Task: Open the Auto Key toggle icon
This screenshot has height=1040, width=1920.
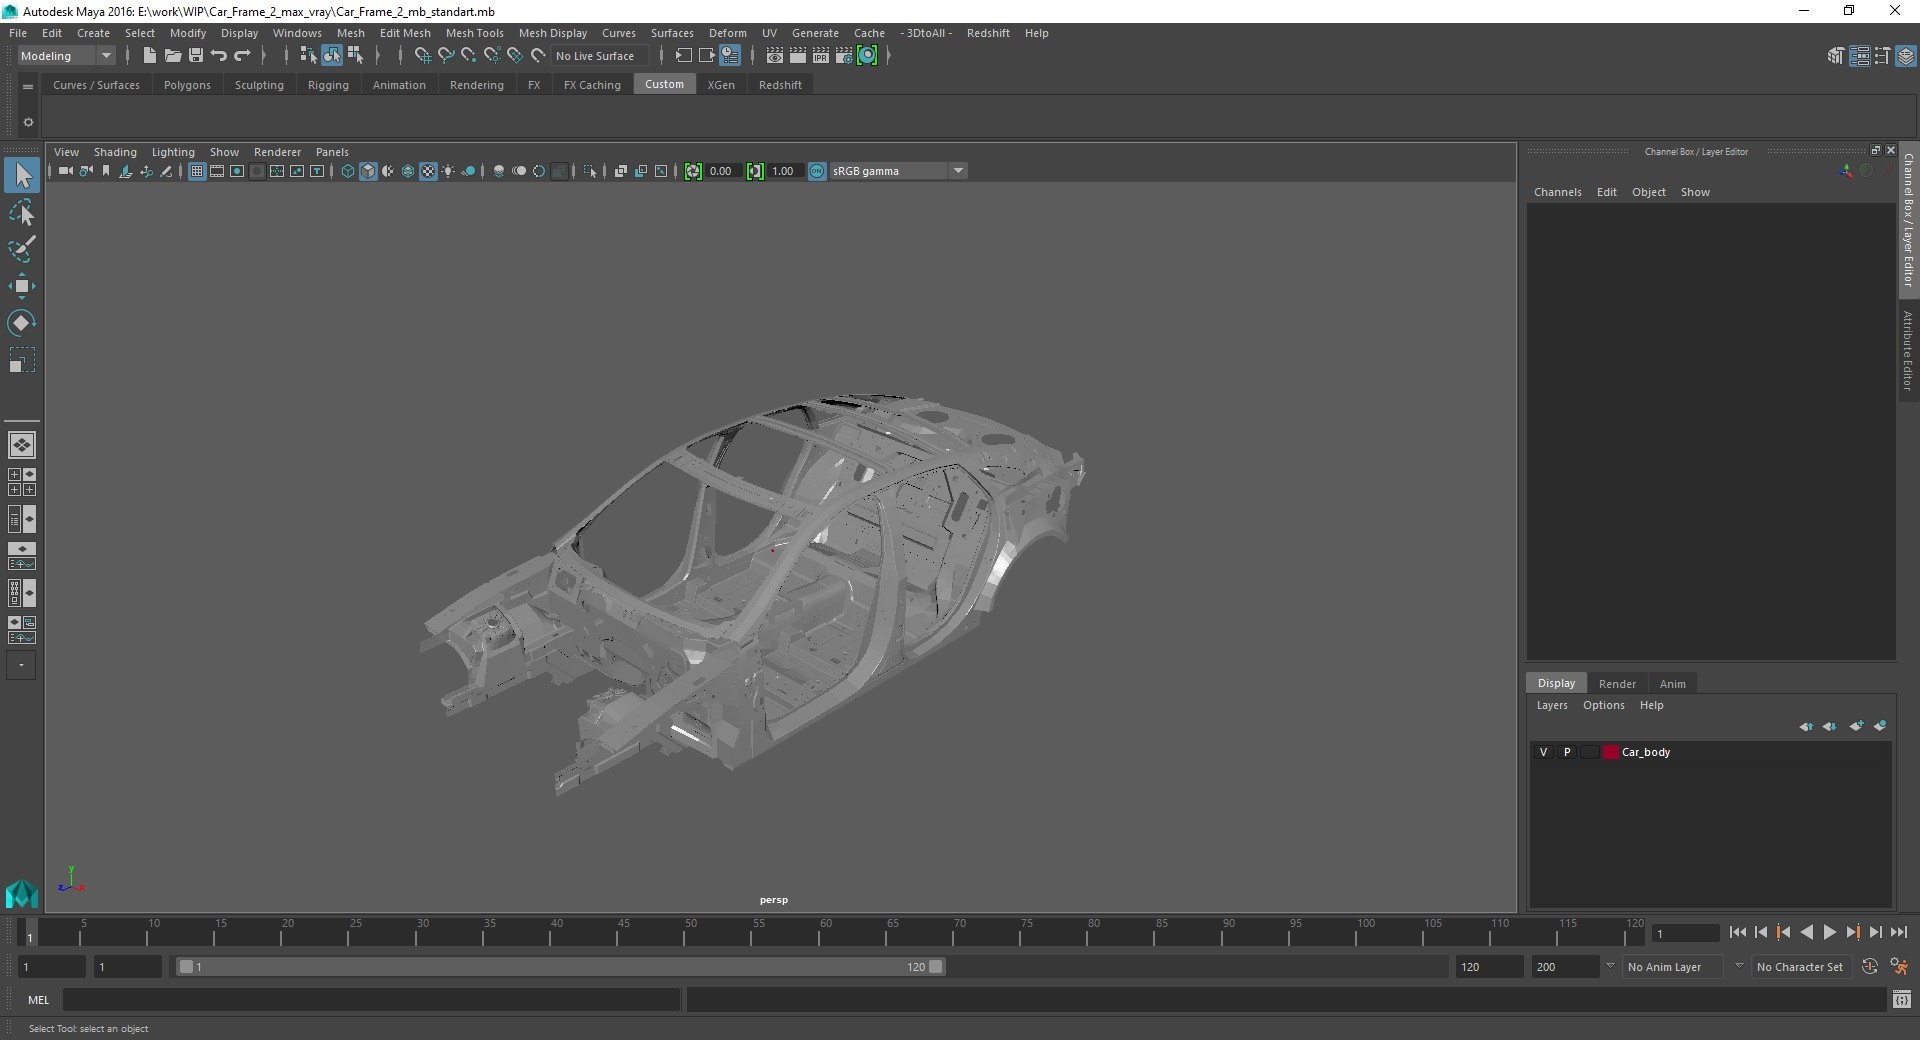Action: (1869, 967)
